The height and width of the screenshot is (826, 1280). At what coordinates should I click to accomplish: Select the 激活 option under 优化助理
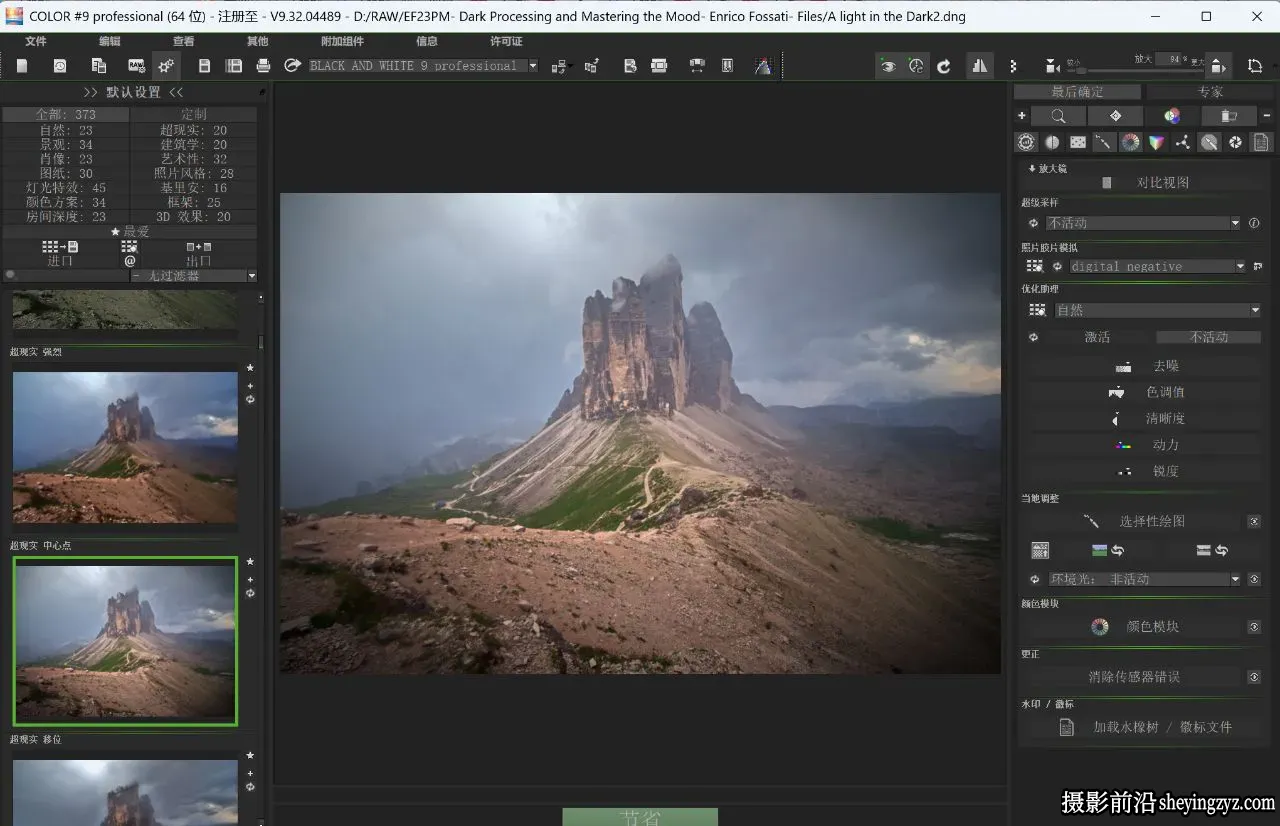pos(1097,337)
